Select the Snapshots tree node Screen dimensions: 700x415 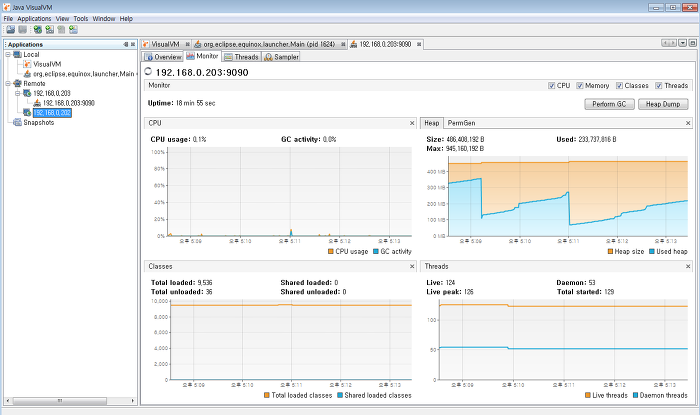coord(38,122)
